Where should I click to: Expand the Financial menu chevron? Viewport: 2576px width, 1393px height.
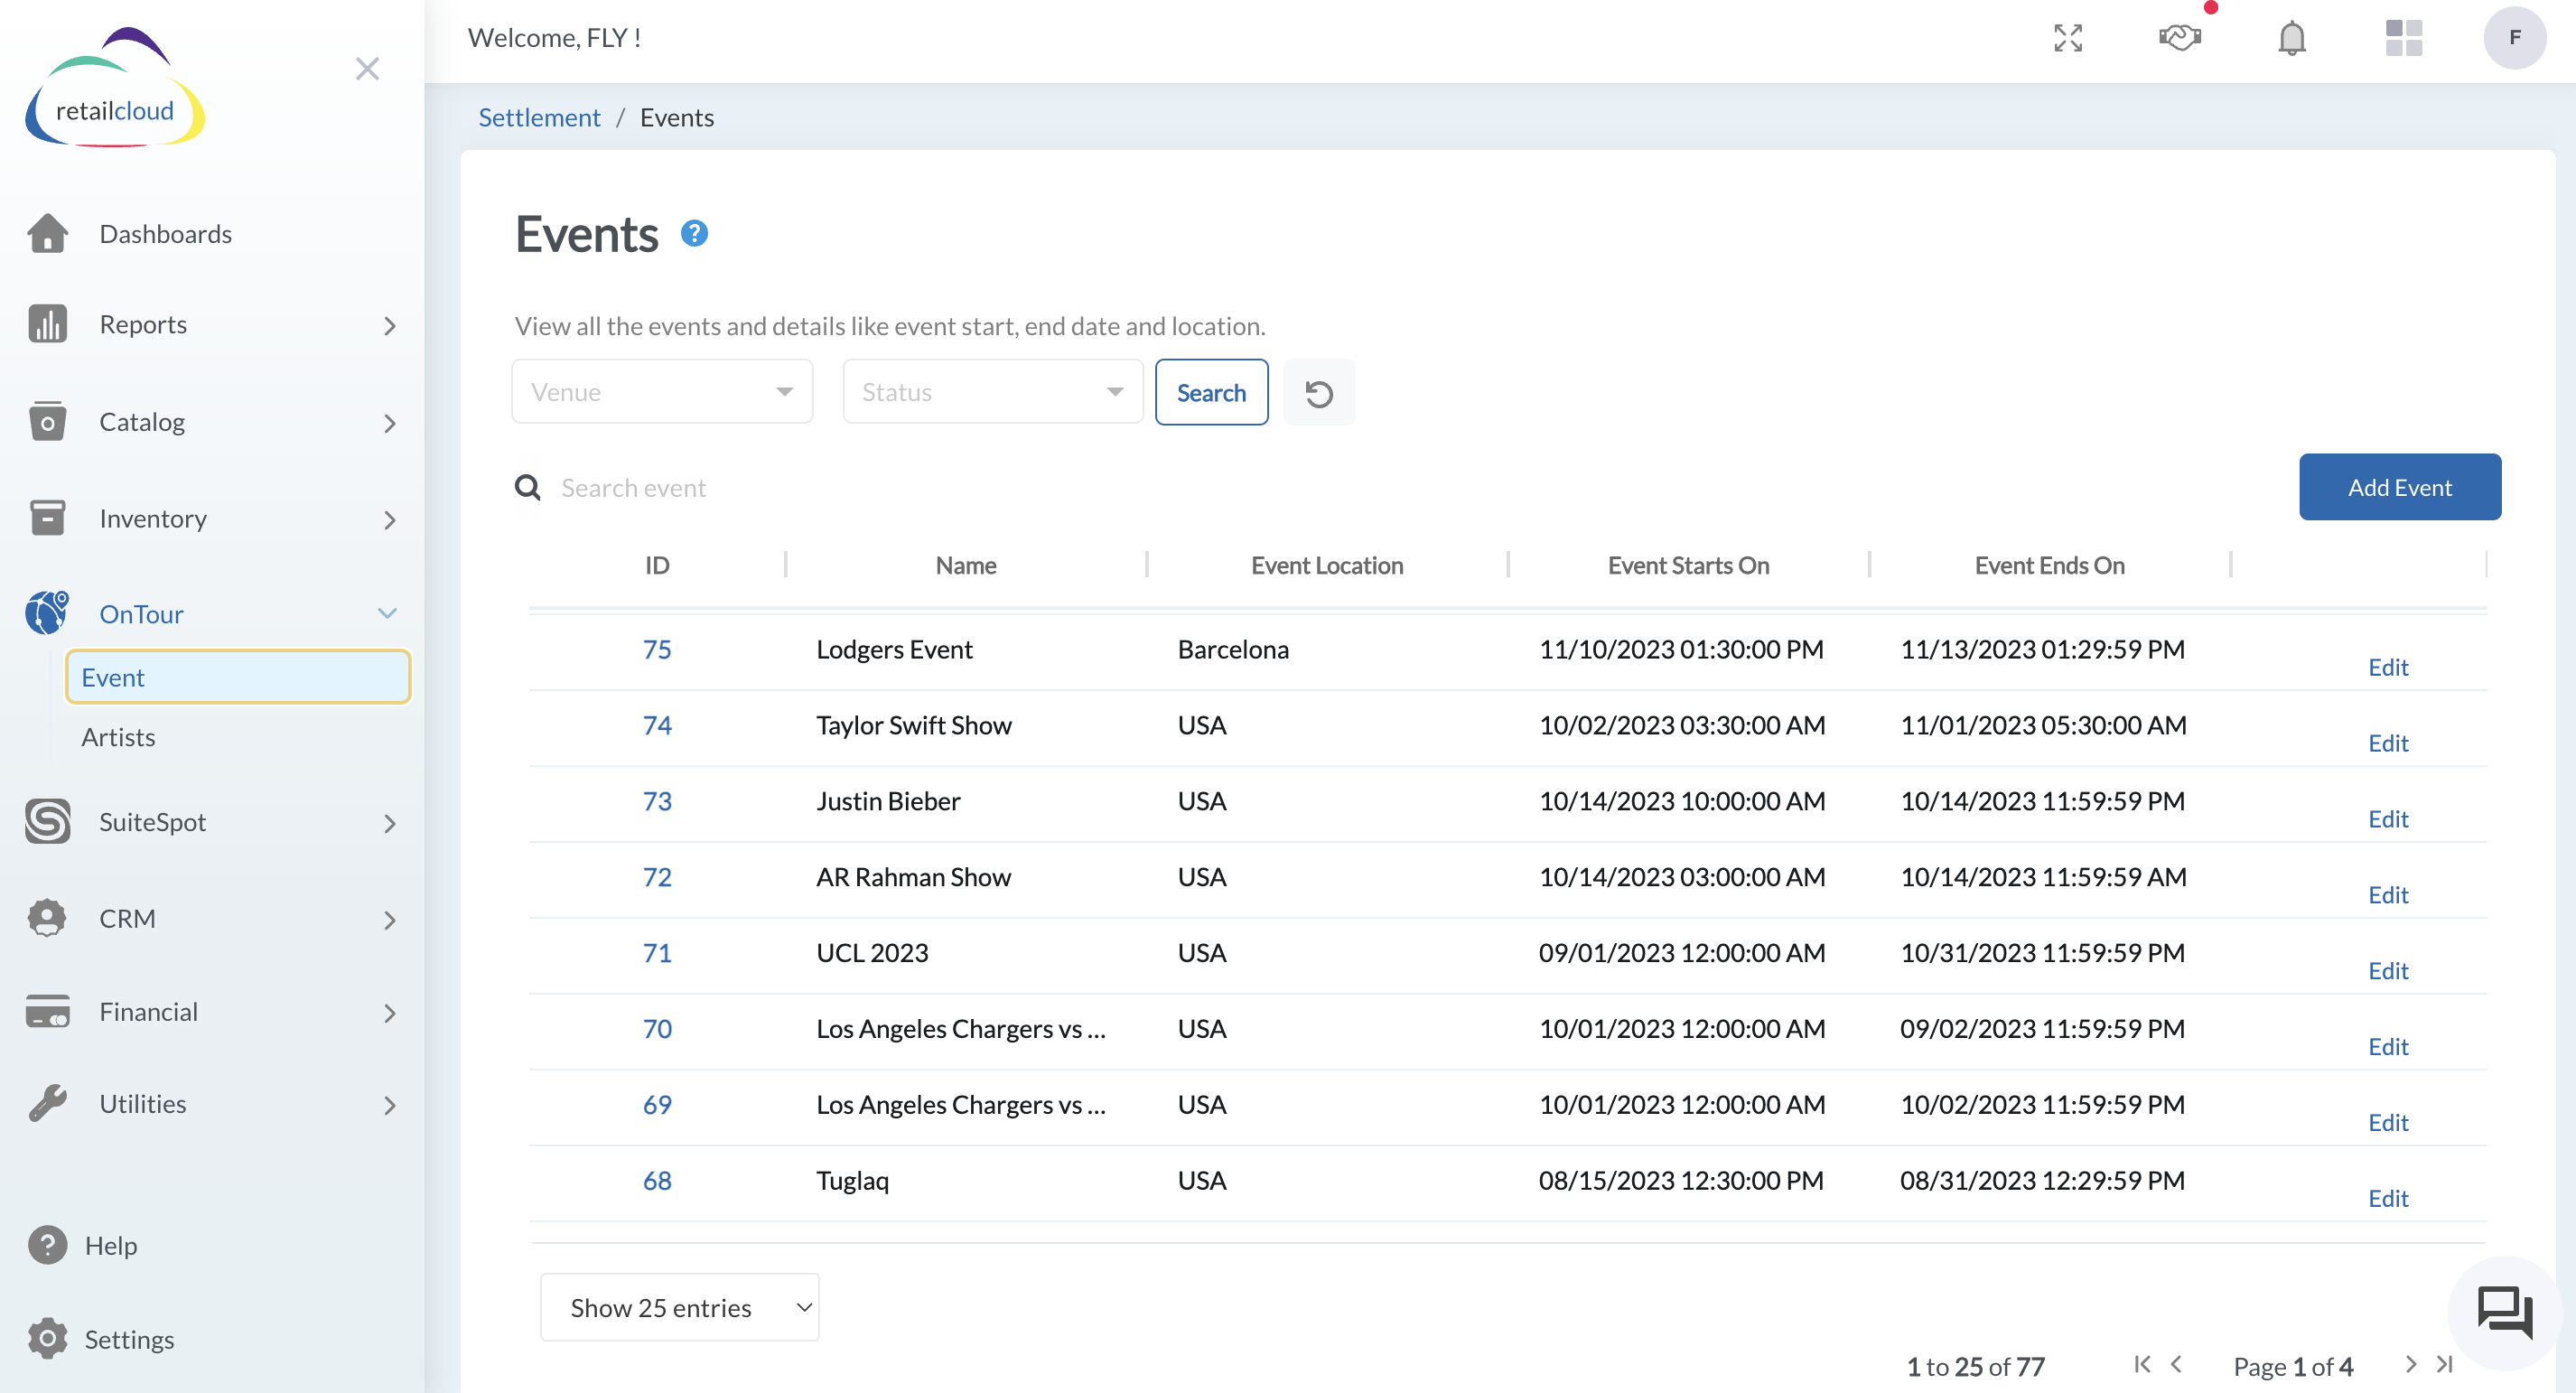click(x=390, y=1013)
